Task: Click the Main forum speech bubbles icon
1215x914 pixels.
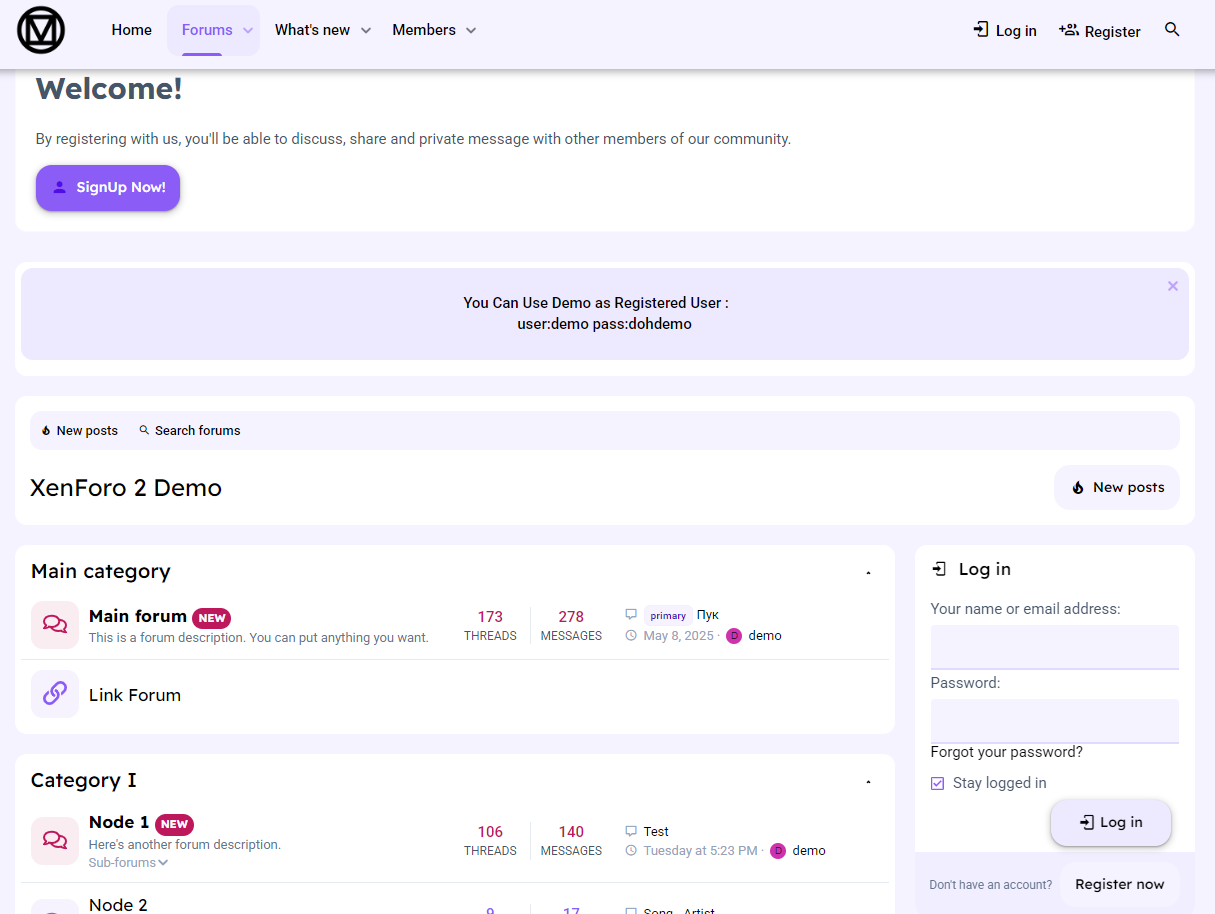Action: (x=55, y=625)
